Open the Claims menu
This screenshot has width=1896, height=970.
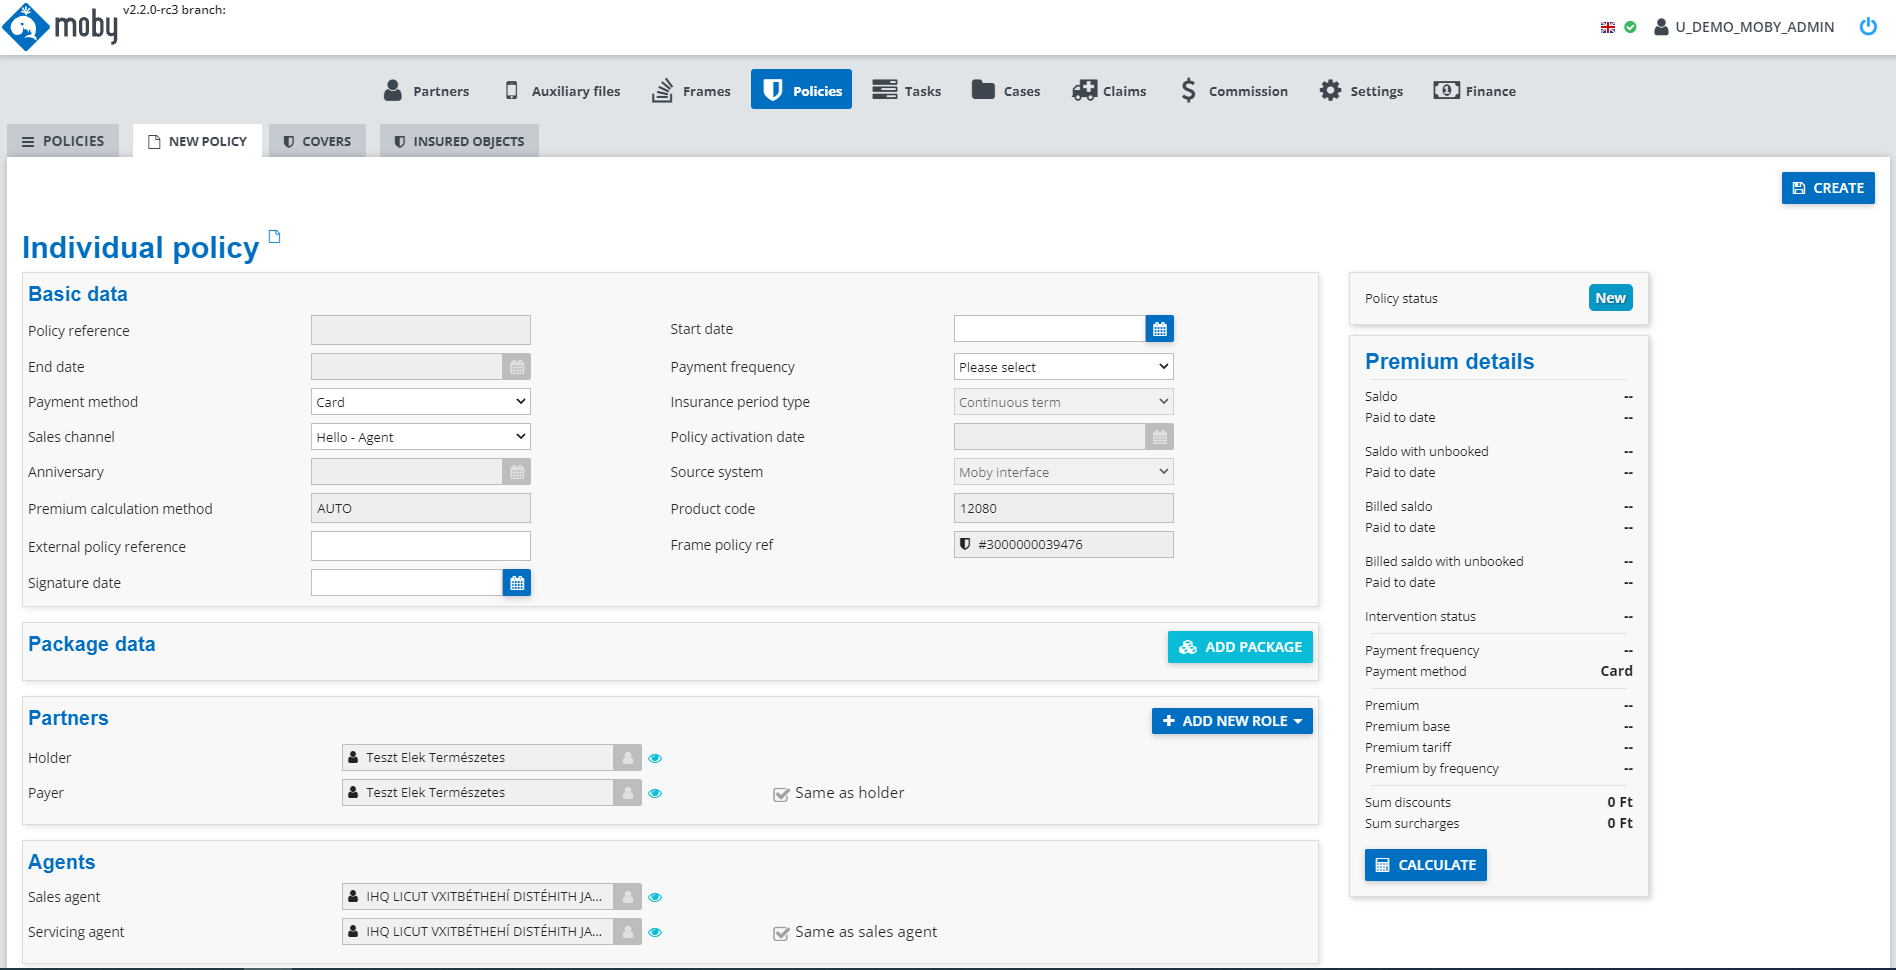click(1109, 91)
